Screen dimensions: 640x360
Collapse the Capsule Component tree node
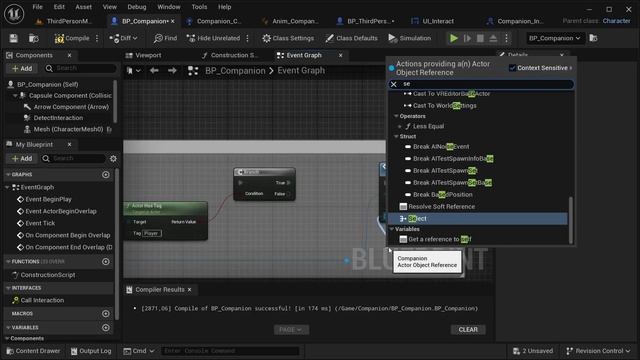[15, 96]
